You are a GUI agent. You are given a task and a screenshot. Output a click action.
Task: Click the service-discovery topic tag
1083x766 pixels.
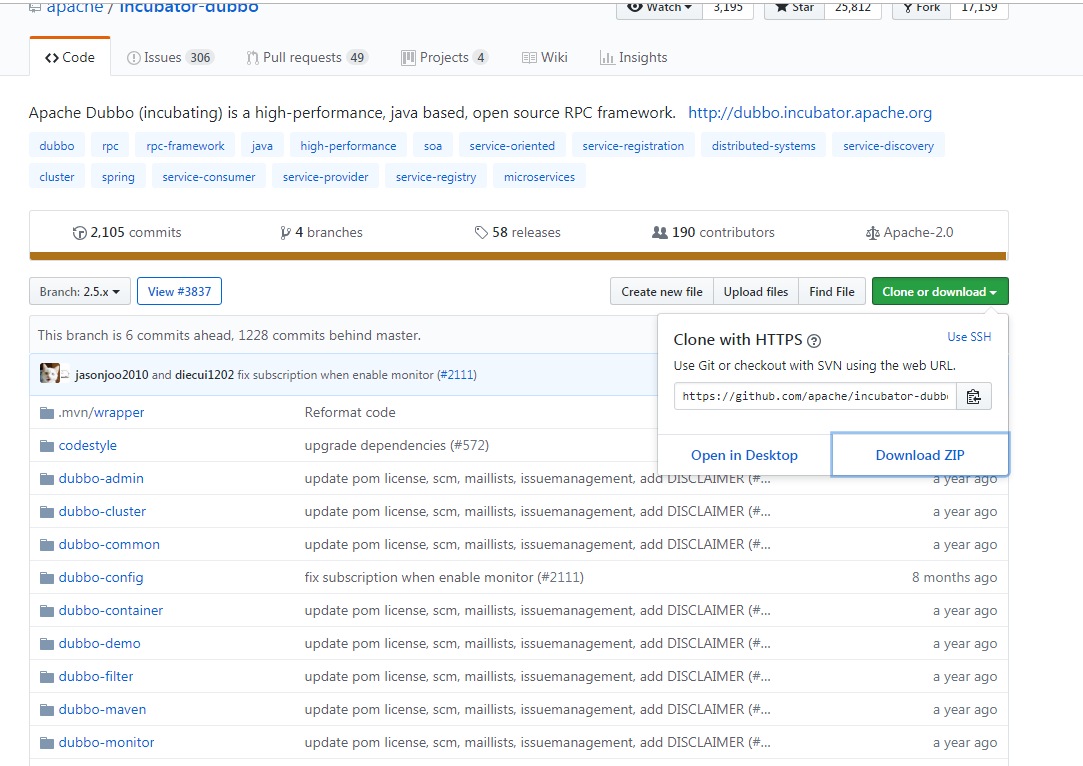888,146
